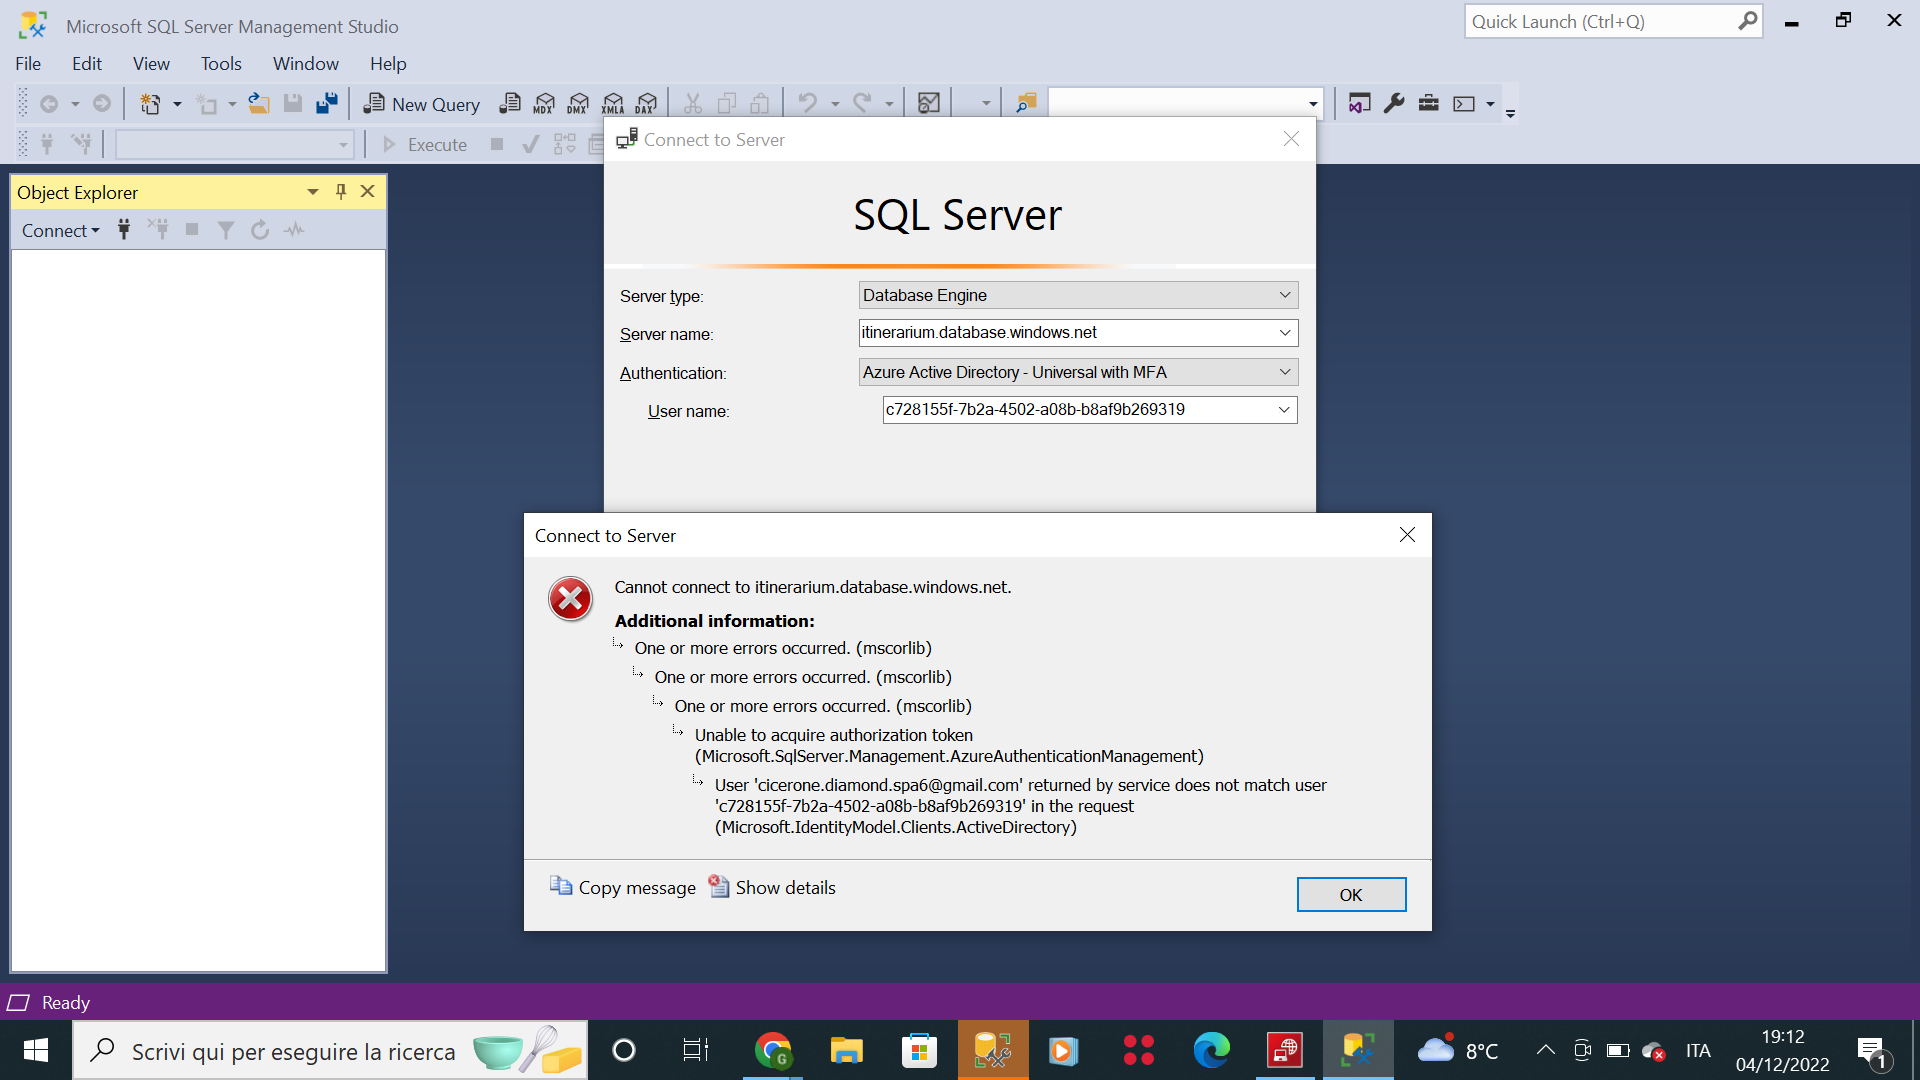Click the Refresh icon in Object Explorer
The image size is (1920, 1080).
click(260, 230)
